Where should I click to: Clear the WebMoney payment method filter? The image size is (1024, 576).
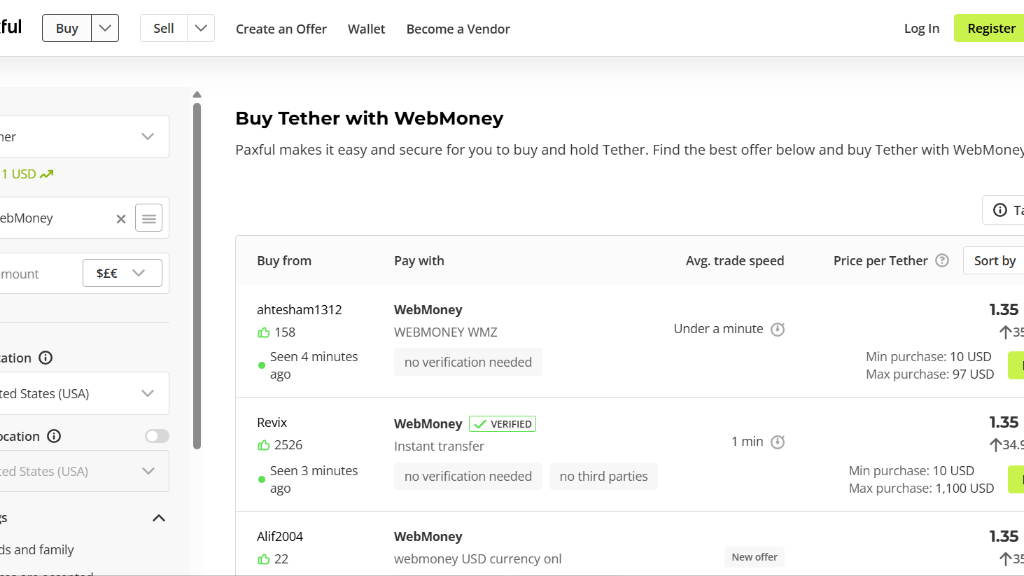pyautogui.click(x=121, y=219)
